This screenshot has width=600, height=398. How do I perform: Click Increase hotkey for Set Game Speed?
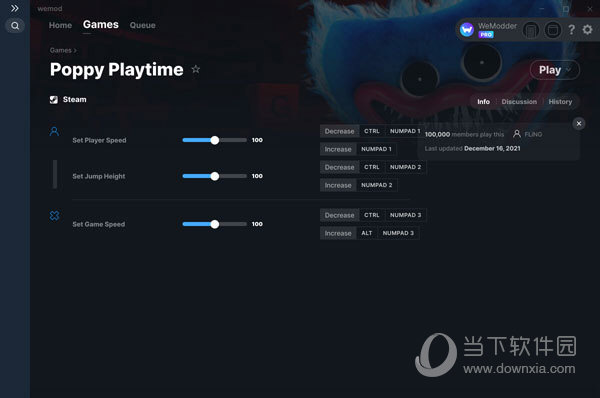338,233
